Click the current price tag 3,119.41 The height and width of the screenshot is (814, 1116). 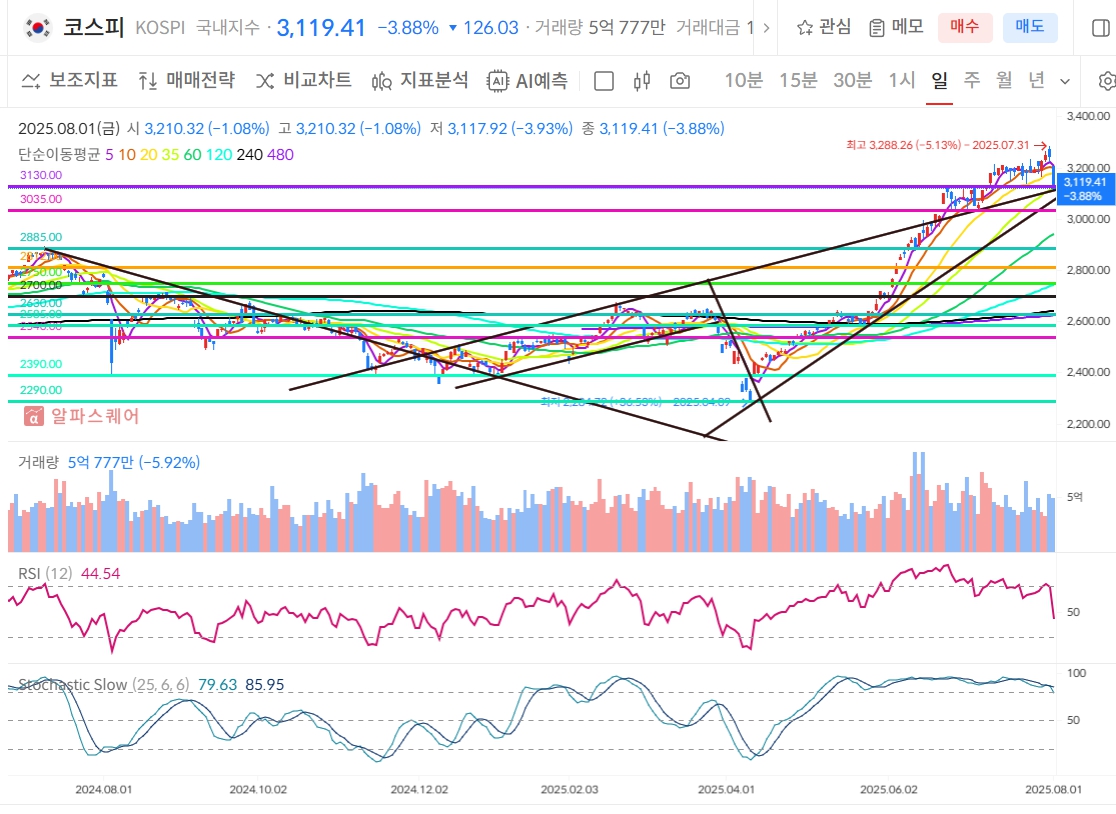1085,189
